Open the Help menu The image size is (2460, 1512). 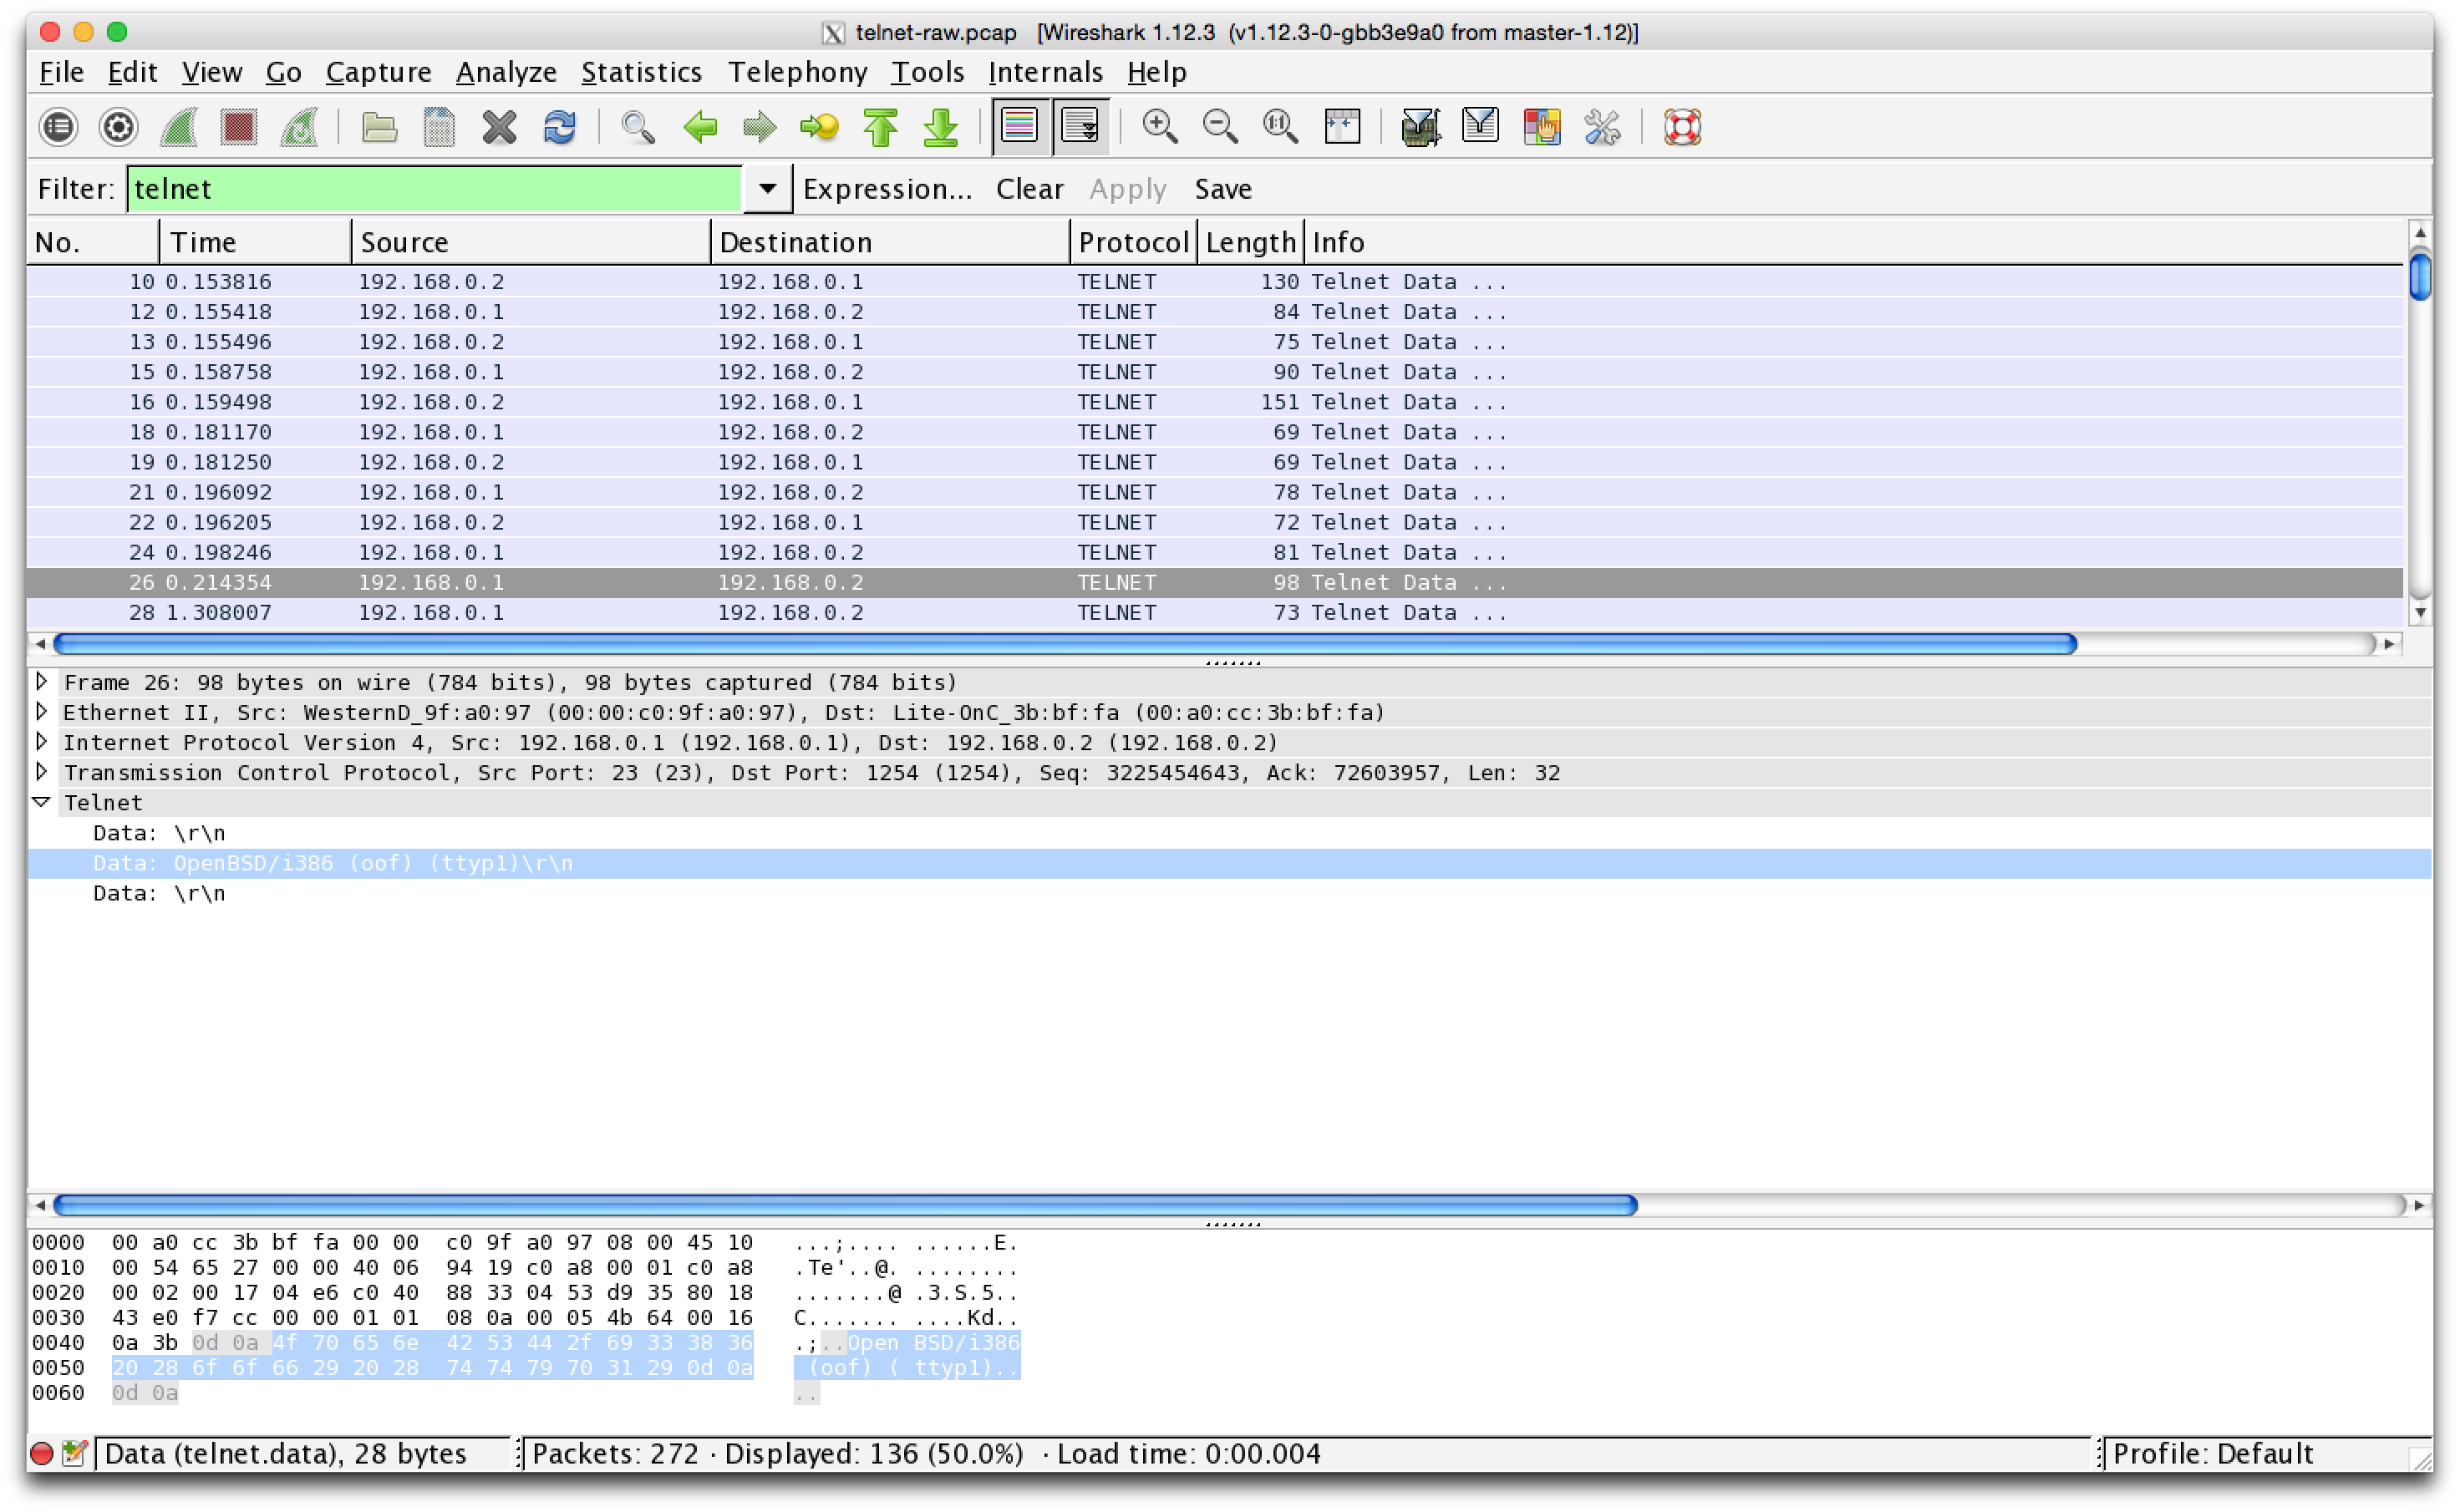point(1156,72)
